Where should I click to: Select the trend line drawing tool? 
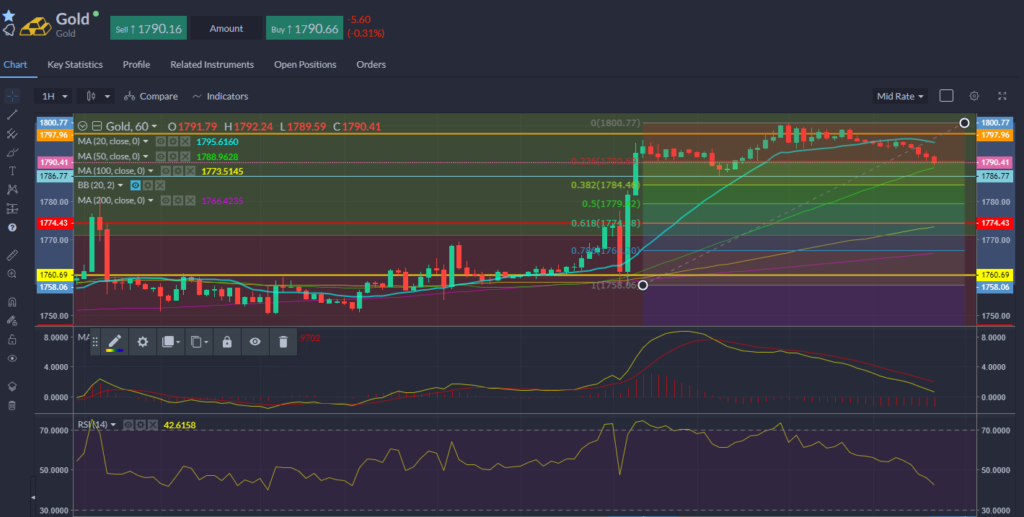[x=12, y=115]
